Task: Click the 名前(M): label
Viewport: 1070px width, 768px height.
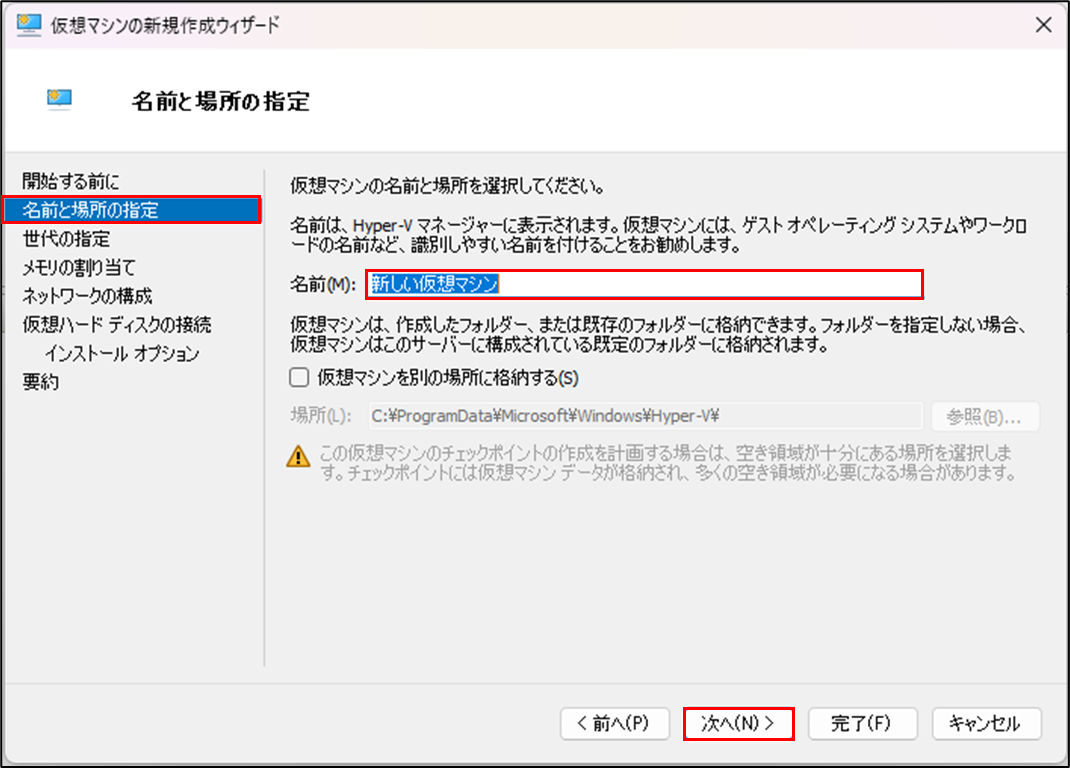Action: pyautogui.click(x=323, y=284)
